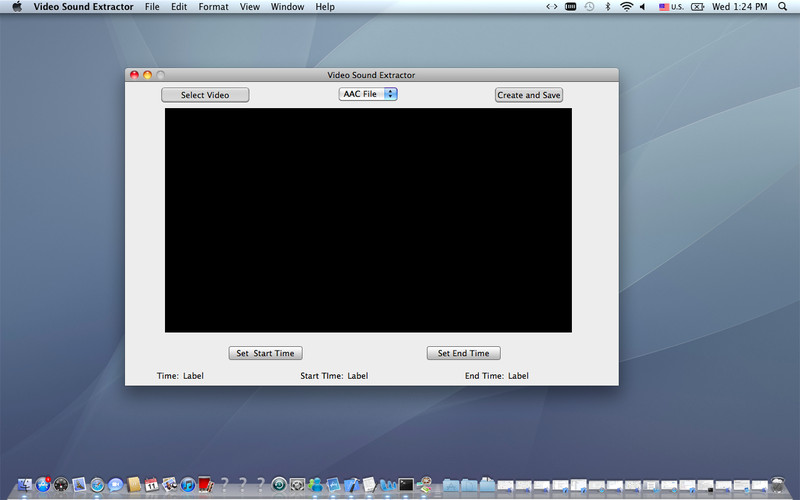Open Mail stamp icon in dock
Image resolution: width=800 pixels, height=500 pixels.
pyautogui.click(x=79, y=484)
